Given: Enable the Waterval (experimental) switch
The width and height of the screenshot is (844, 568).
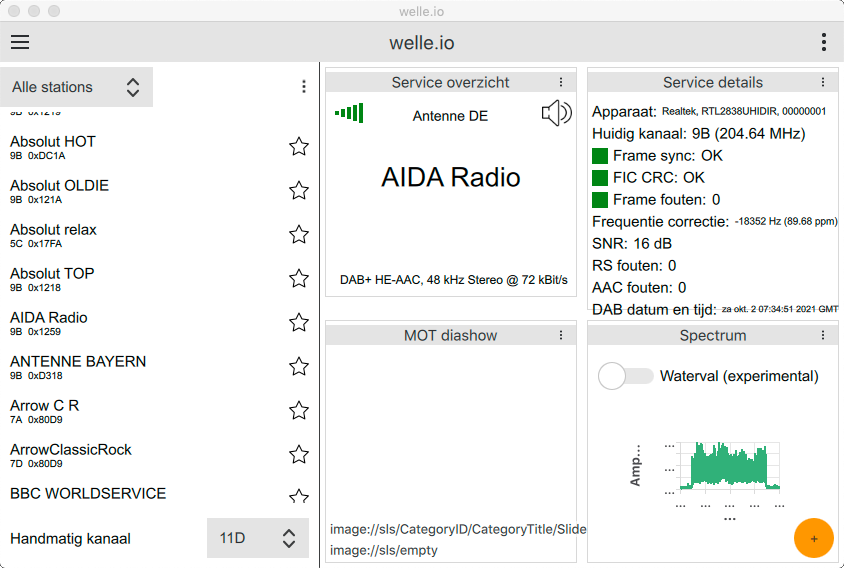Looking at the screenshot, I should [x=625, y=376].
